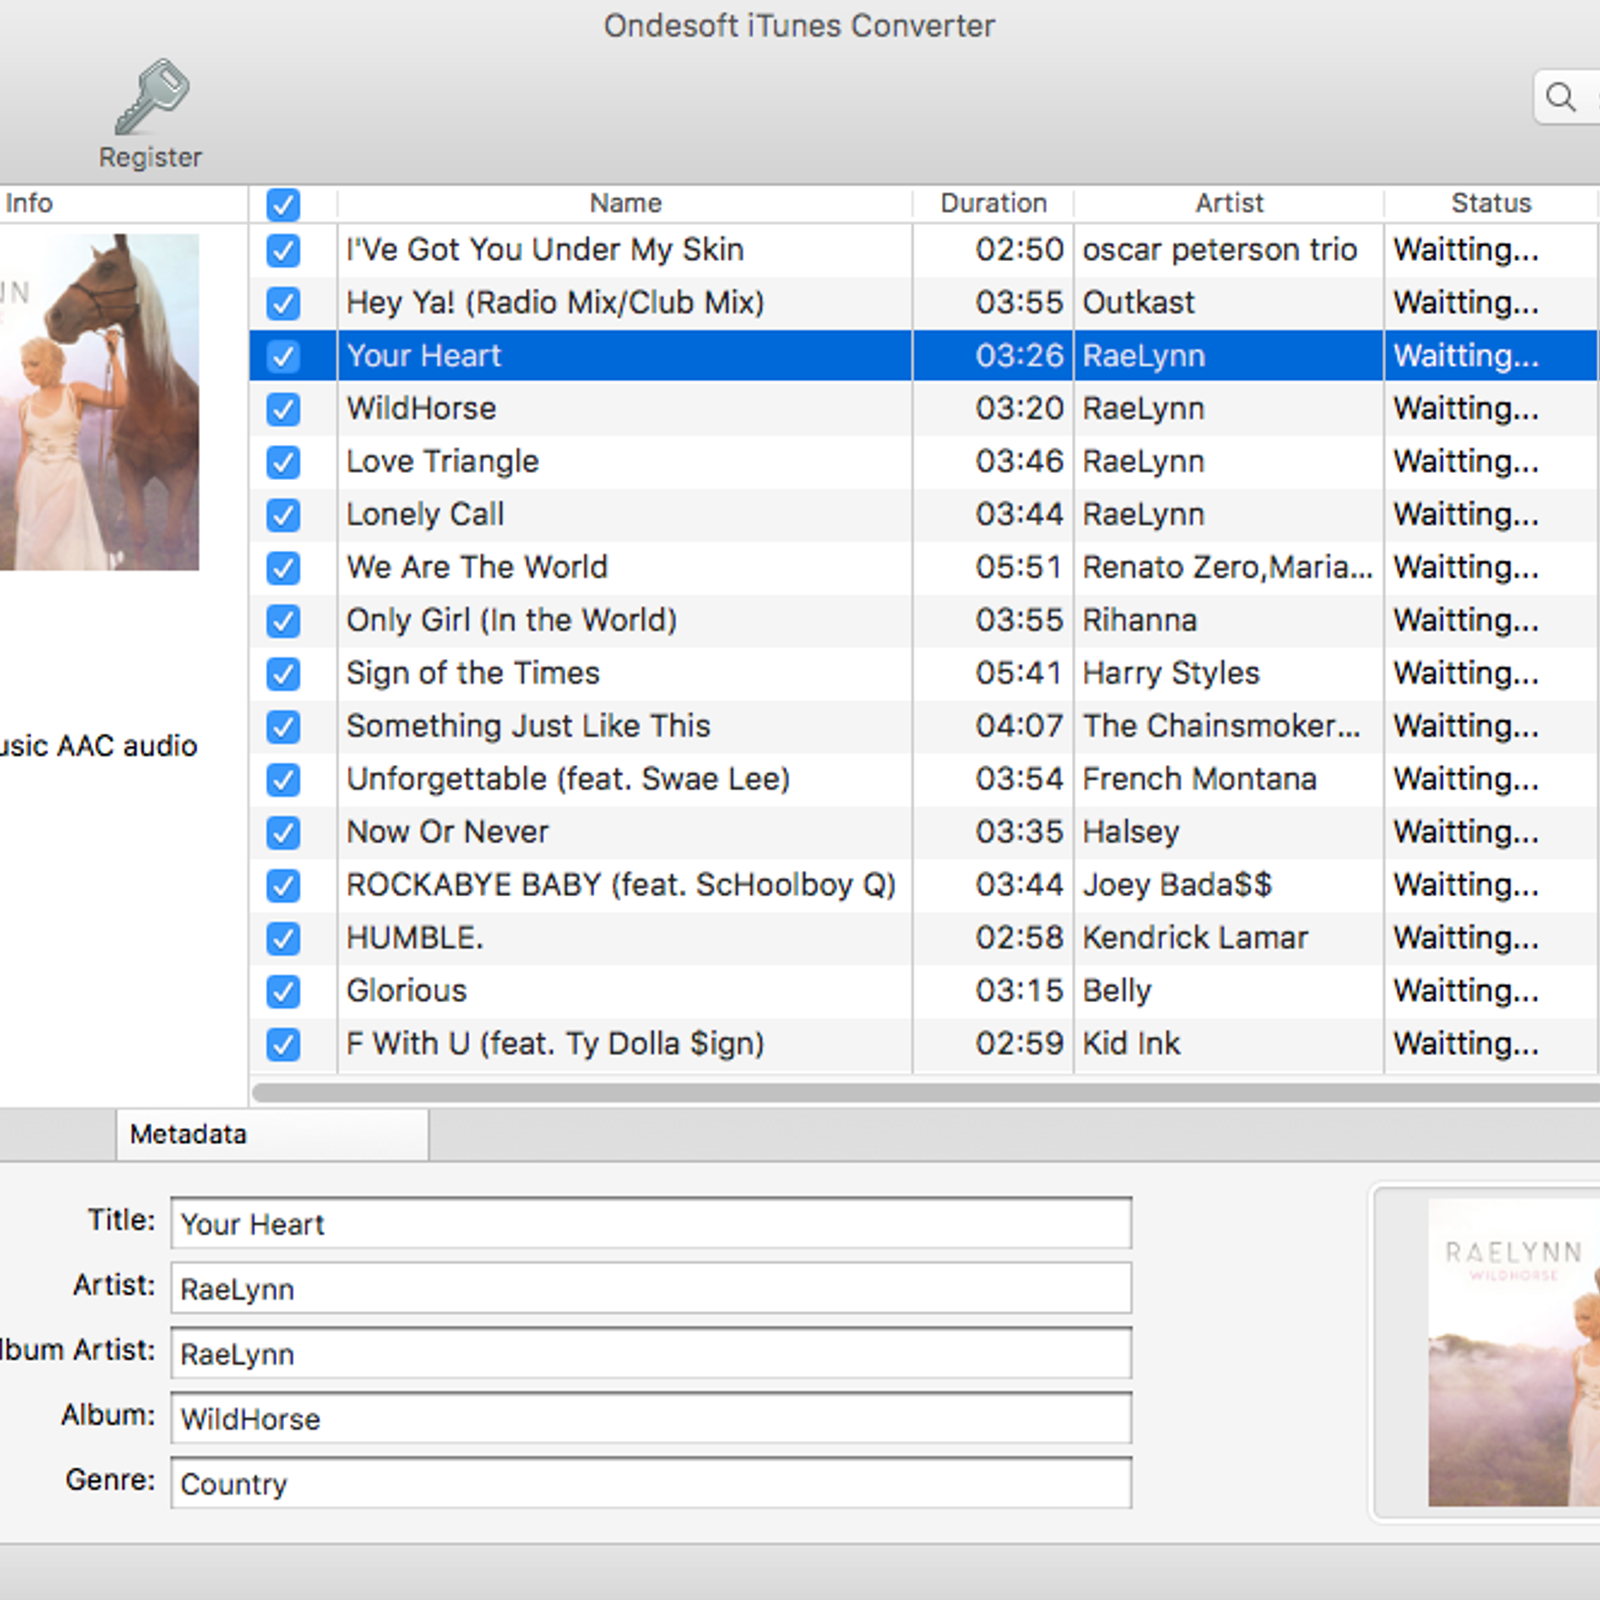
Task: Click into the Title field
Action: click(x=651, y=1223)
